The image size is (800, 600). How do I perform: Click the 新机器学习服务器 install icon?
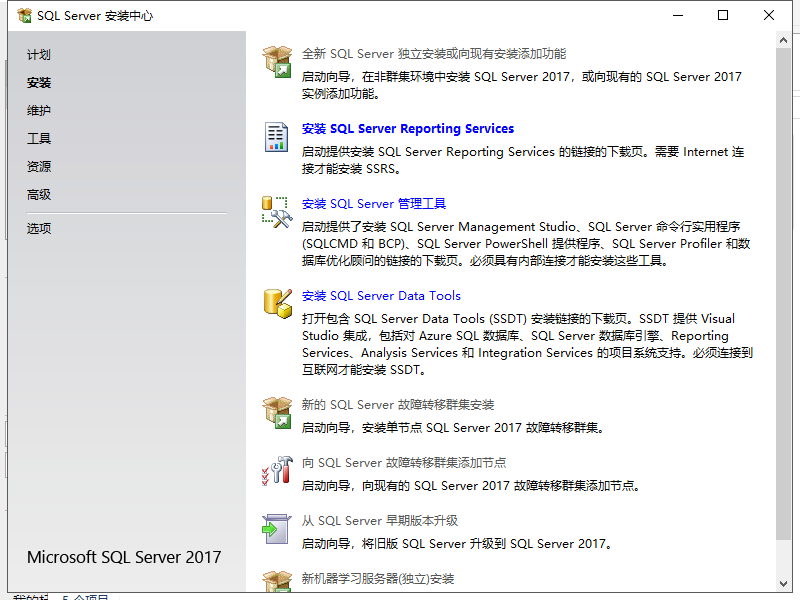[x=277, y=582]
